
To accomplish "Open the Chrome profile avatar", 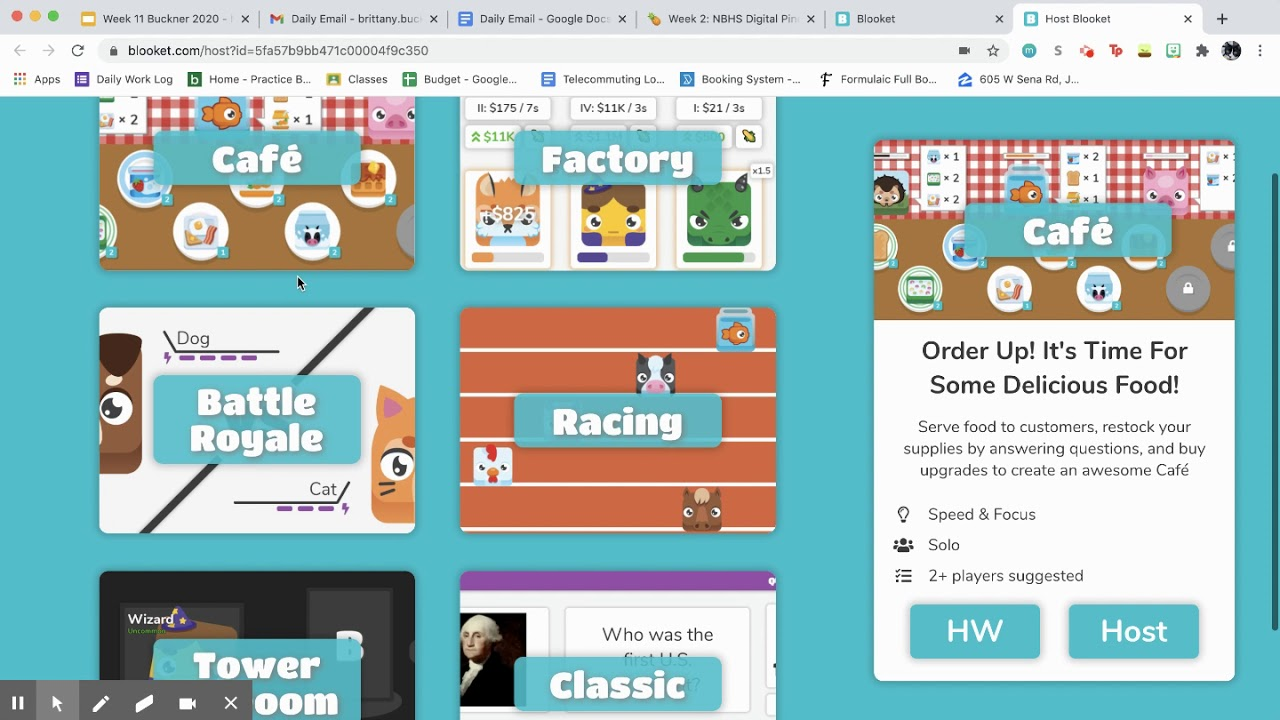I will [1231, 50].
